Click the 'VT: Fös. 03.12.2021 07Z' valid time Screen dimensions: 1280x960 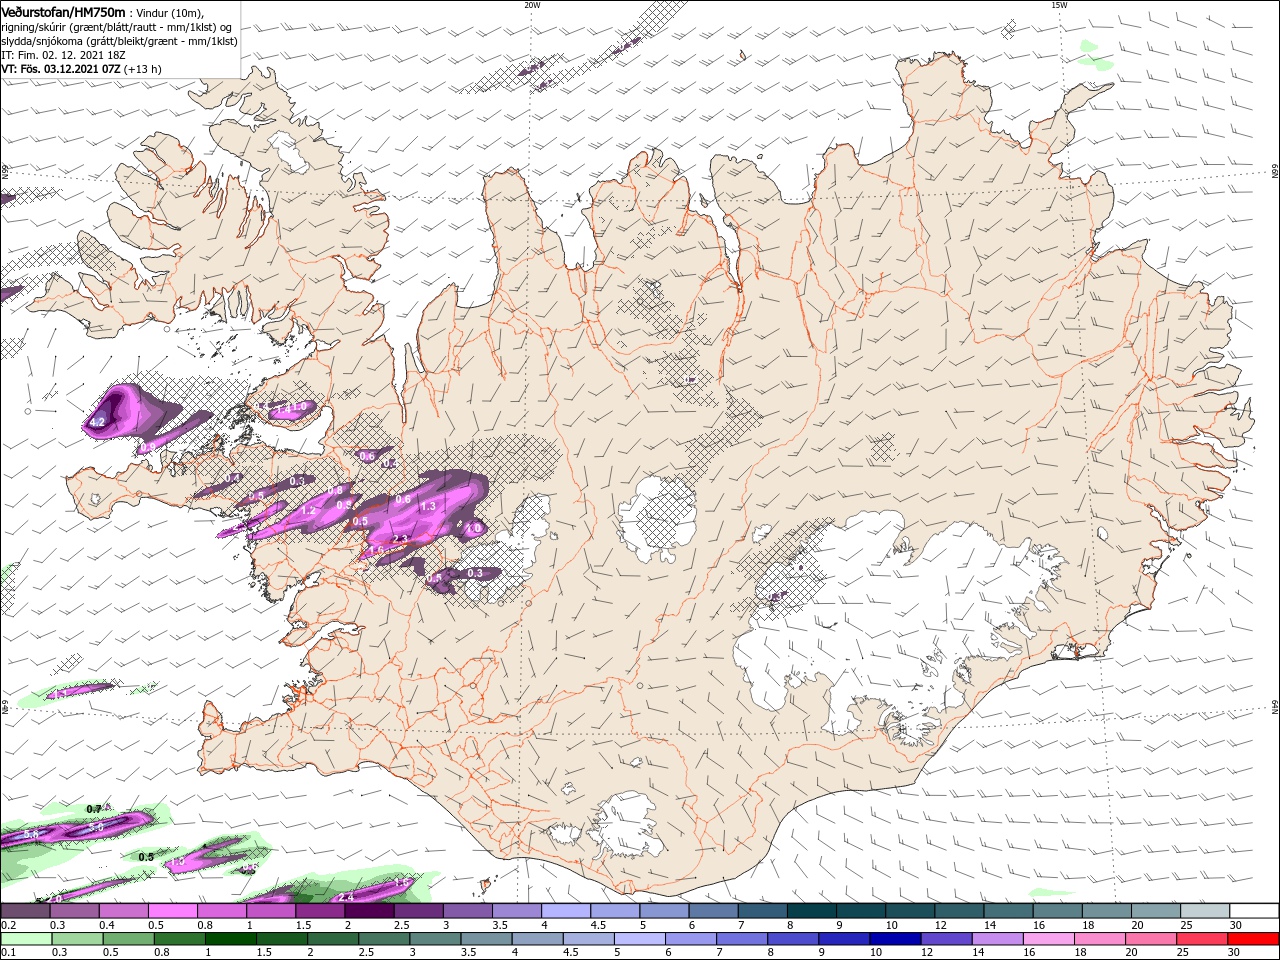(x=60, y=69)
